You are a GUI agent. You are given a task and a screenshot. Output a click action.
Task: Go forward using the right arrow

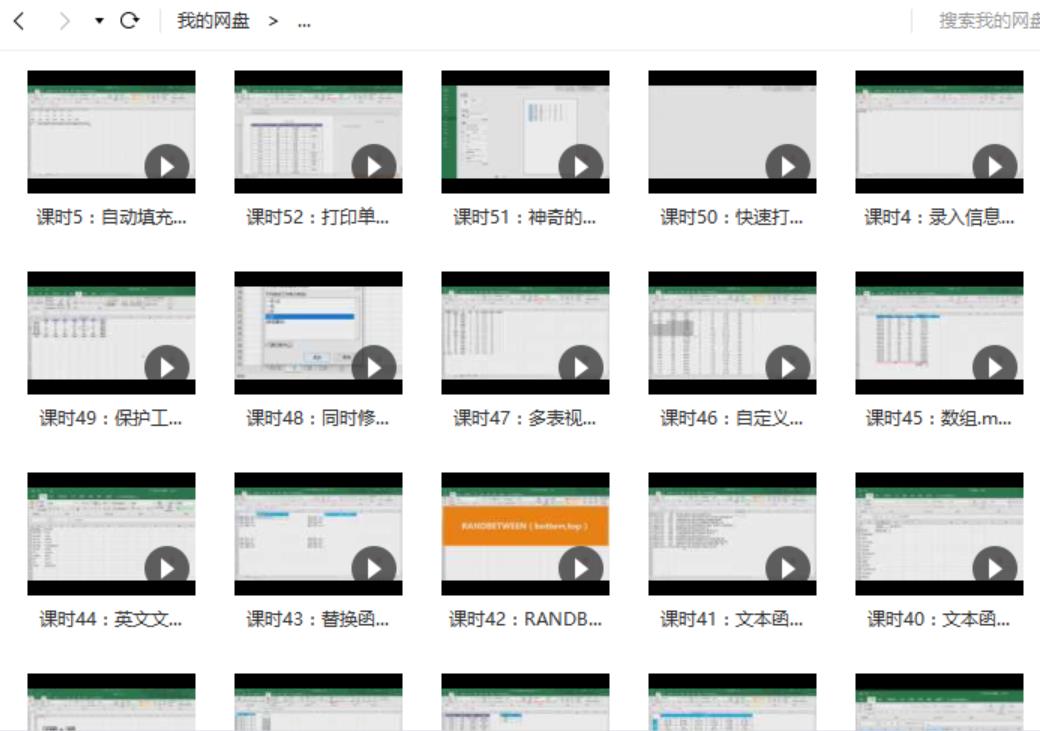click(64, 21)
